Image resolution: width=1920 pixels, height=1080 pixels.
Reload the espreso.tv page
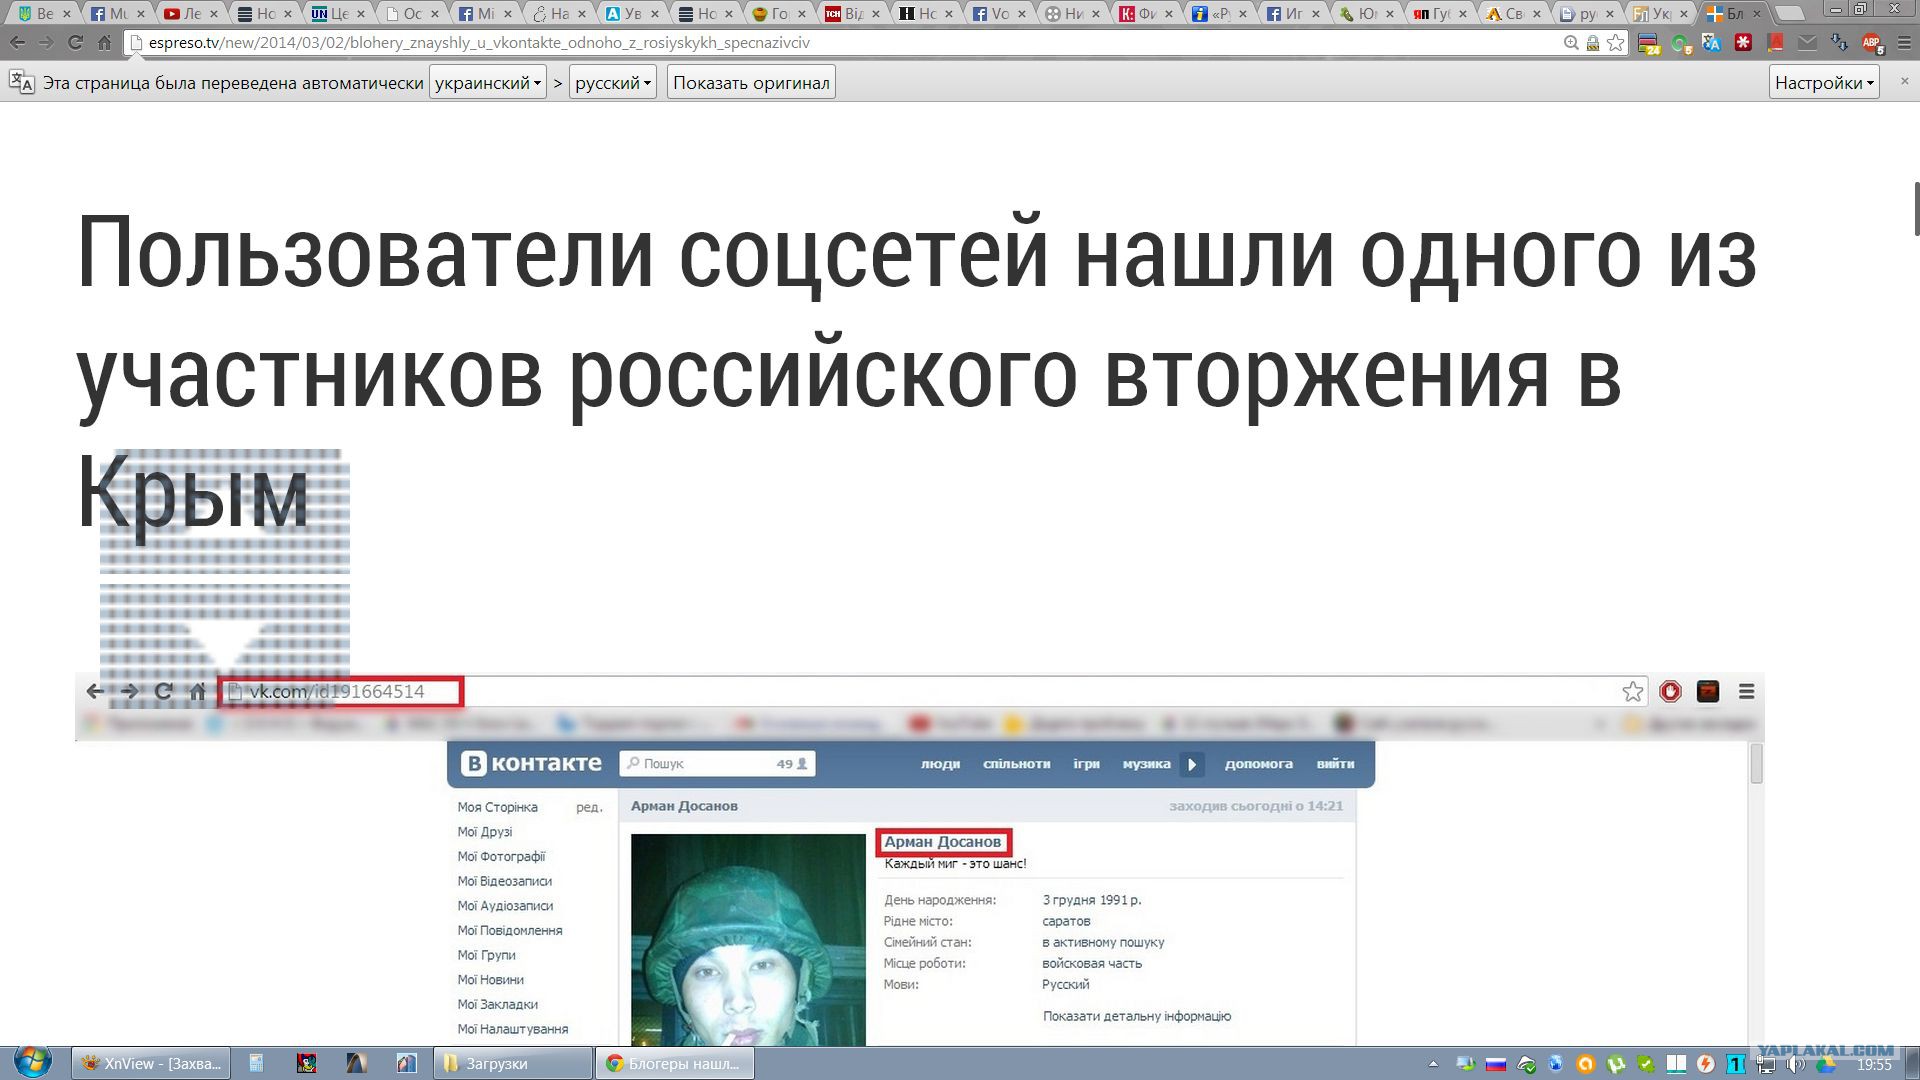point(75,43)
